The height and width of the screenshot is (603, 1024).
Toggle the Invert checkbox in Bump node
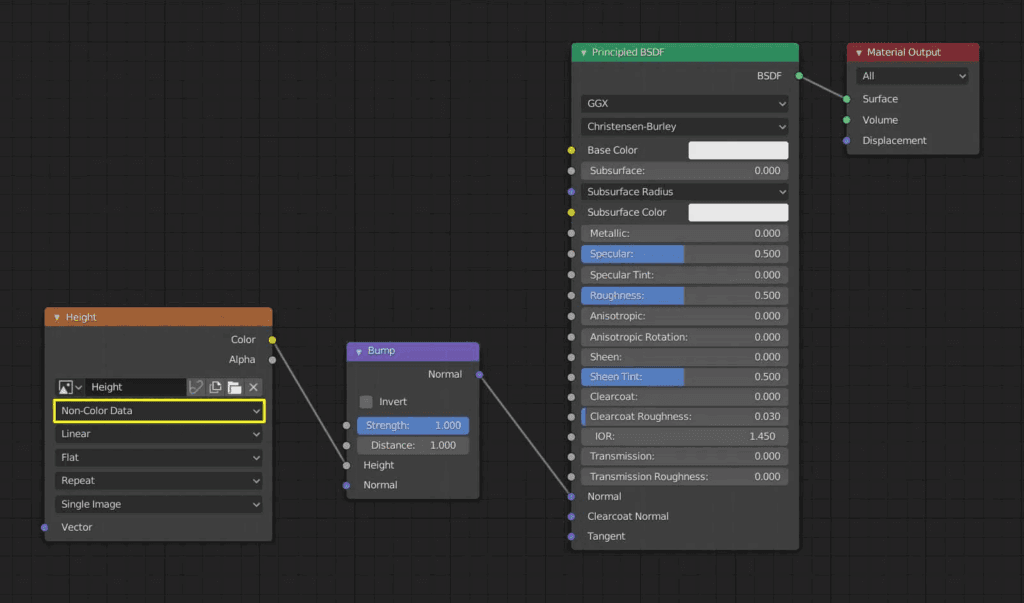point(366,402)
